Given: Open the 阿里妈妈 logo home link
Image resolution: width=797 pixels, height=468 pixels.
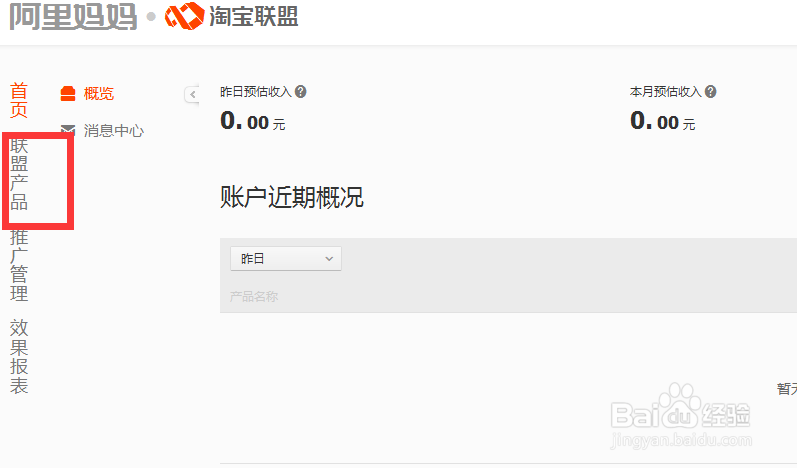Looking at the screenshot, I should (74, 16).
